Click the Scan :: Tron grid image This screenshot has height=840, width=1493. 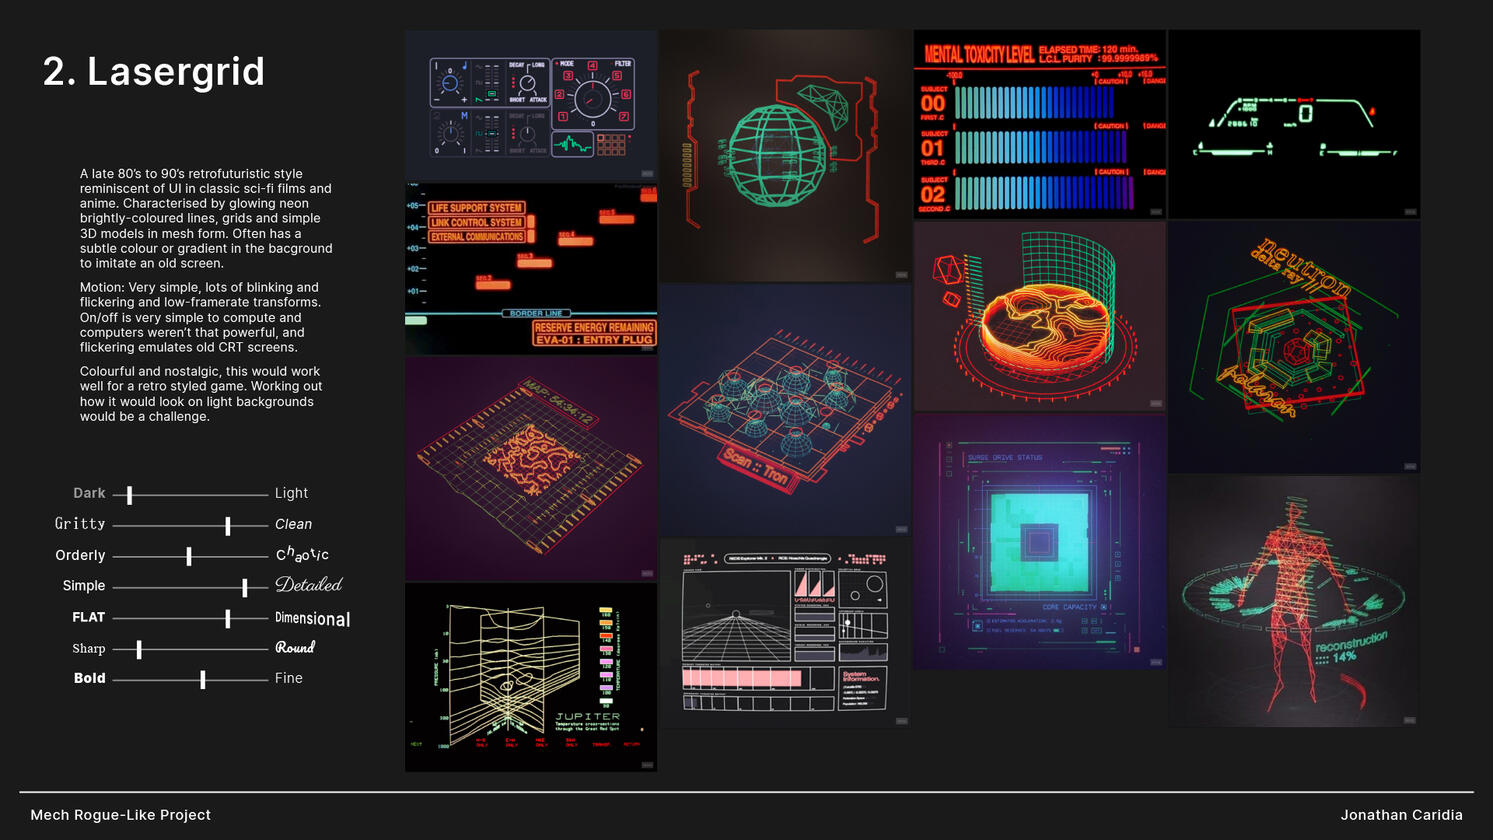pos(784,410)
